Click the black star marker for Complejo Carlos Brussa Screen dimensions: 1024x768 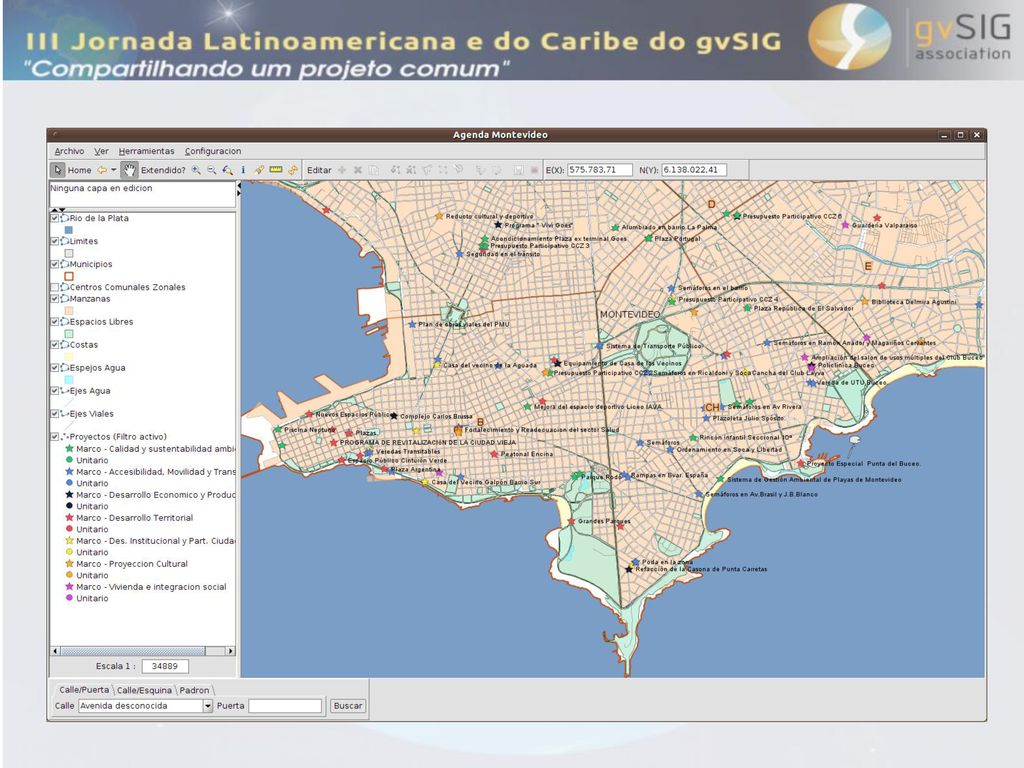coord(394,416)
